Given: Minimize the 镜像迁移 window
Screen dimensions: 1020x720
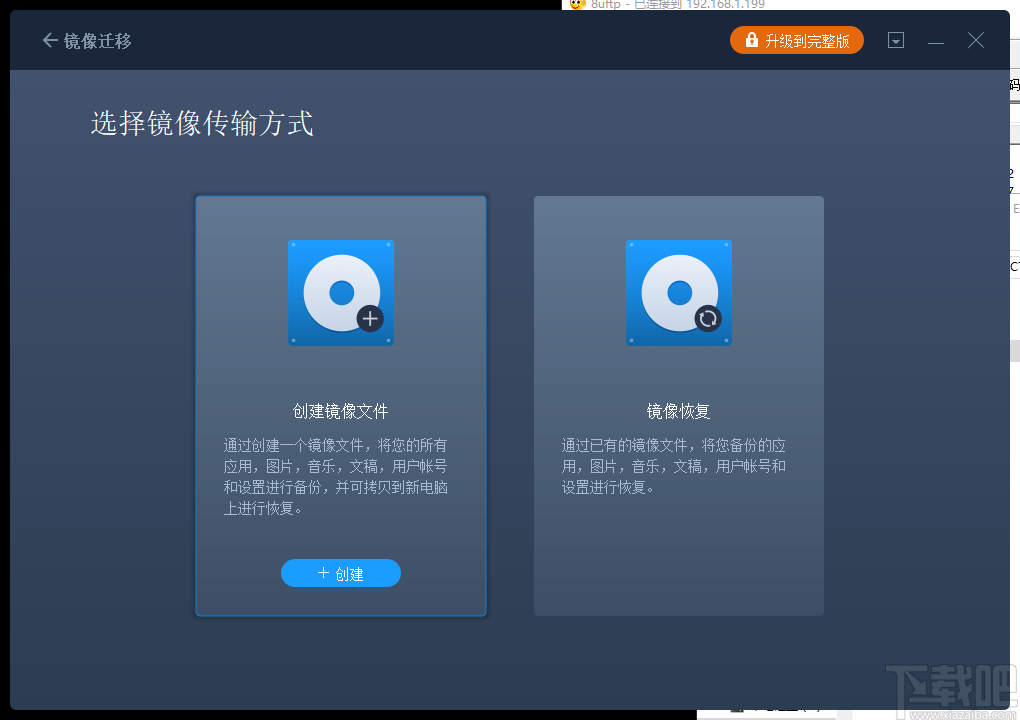Looking at the screenshot, I should (x=936, y=40).
